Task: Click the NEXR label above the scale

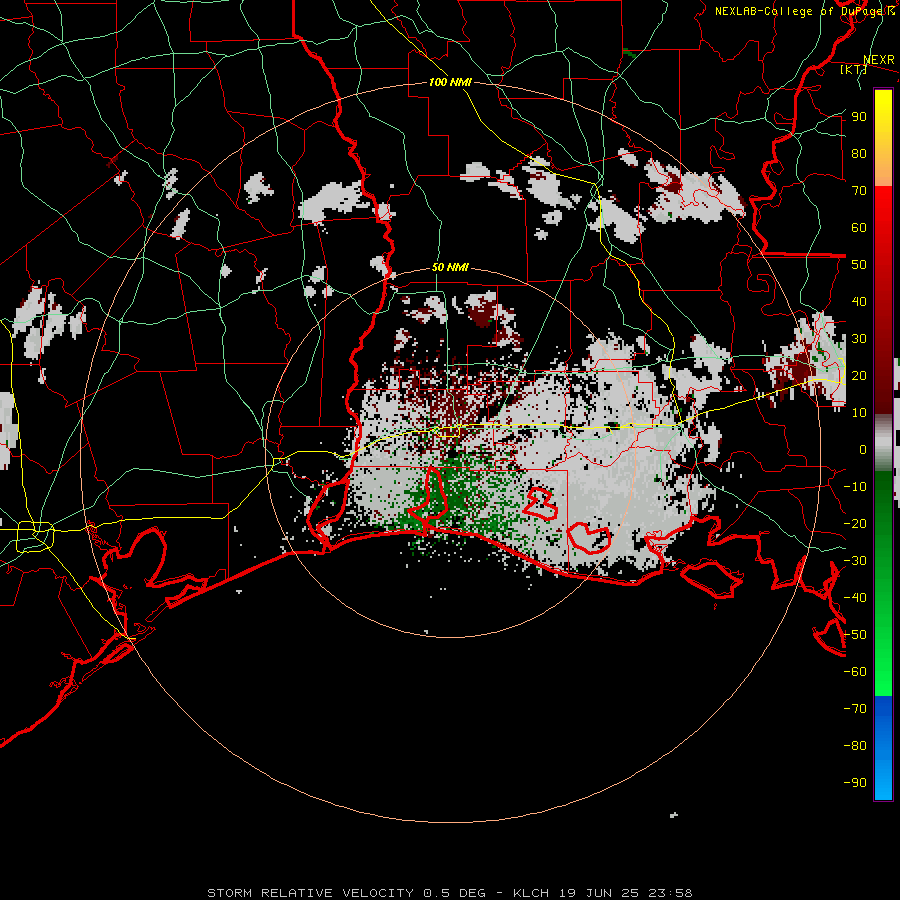Action: (x=879, y=60)
